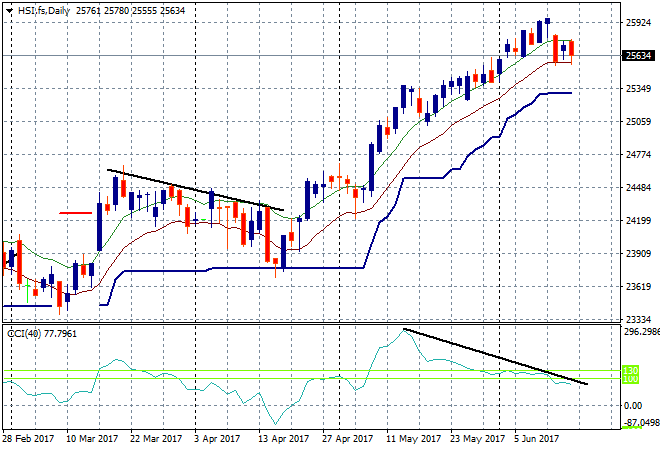This screenshot has width=660, height=450.
Task: Click the 13 Apr 2017 date label
Action: (283, 439)
